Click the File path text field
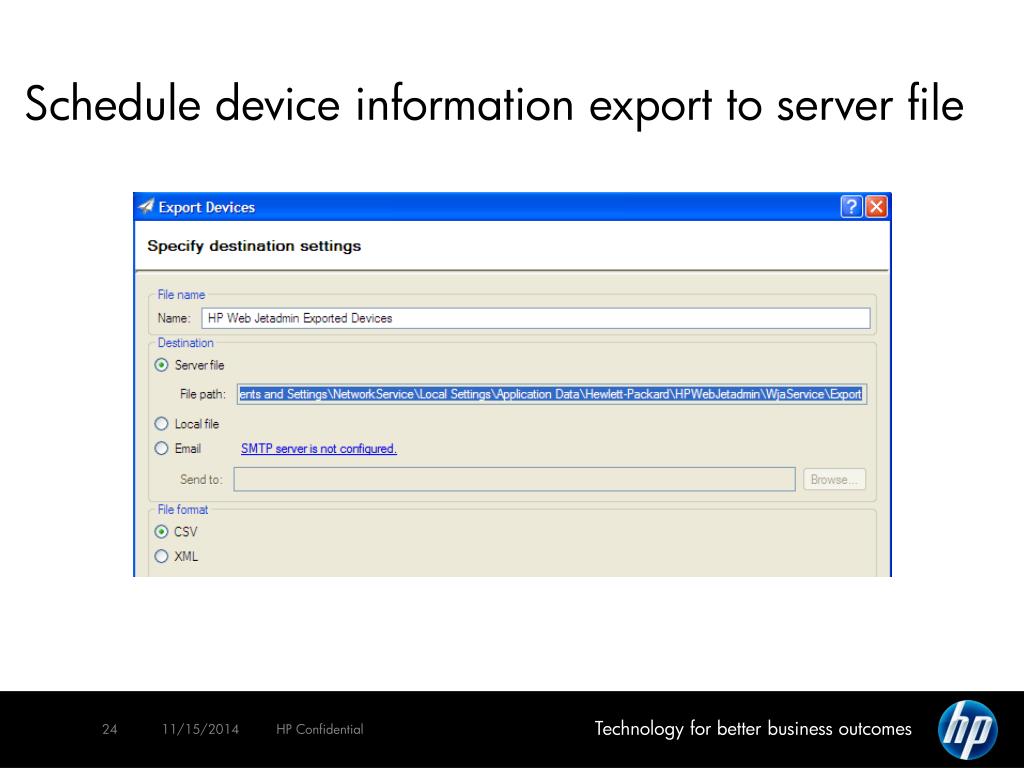Screen dimensions: 1024x768 552,394
